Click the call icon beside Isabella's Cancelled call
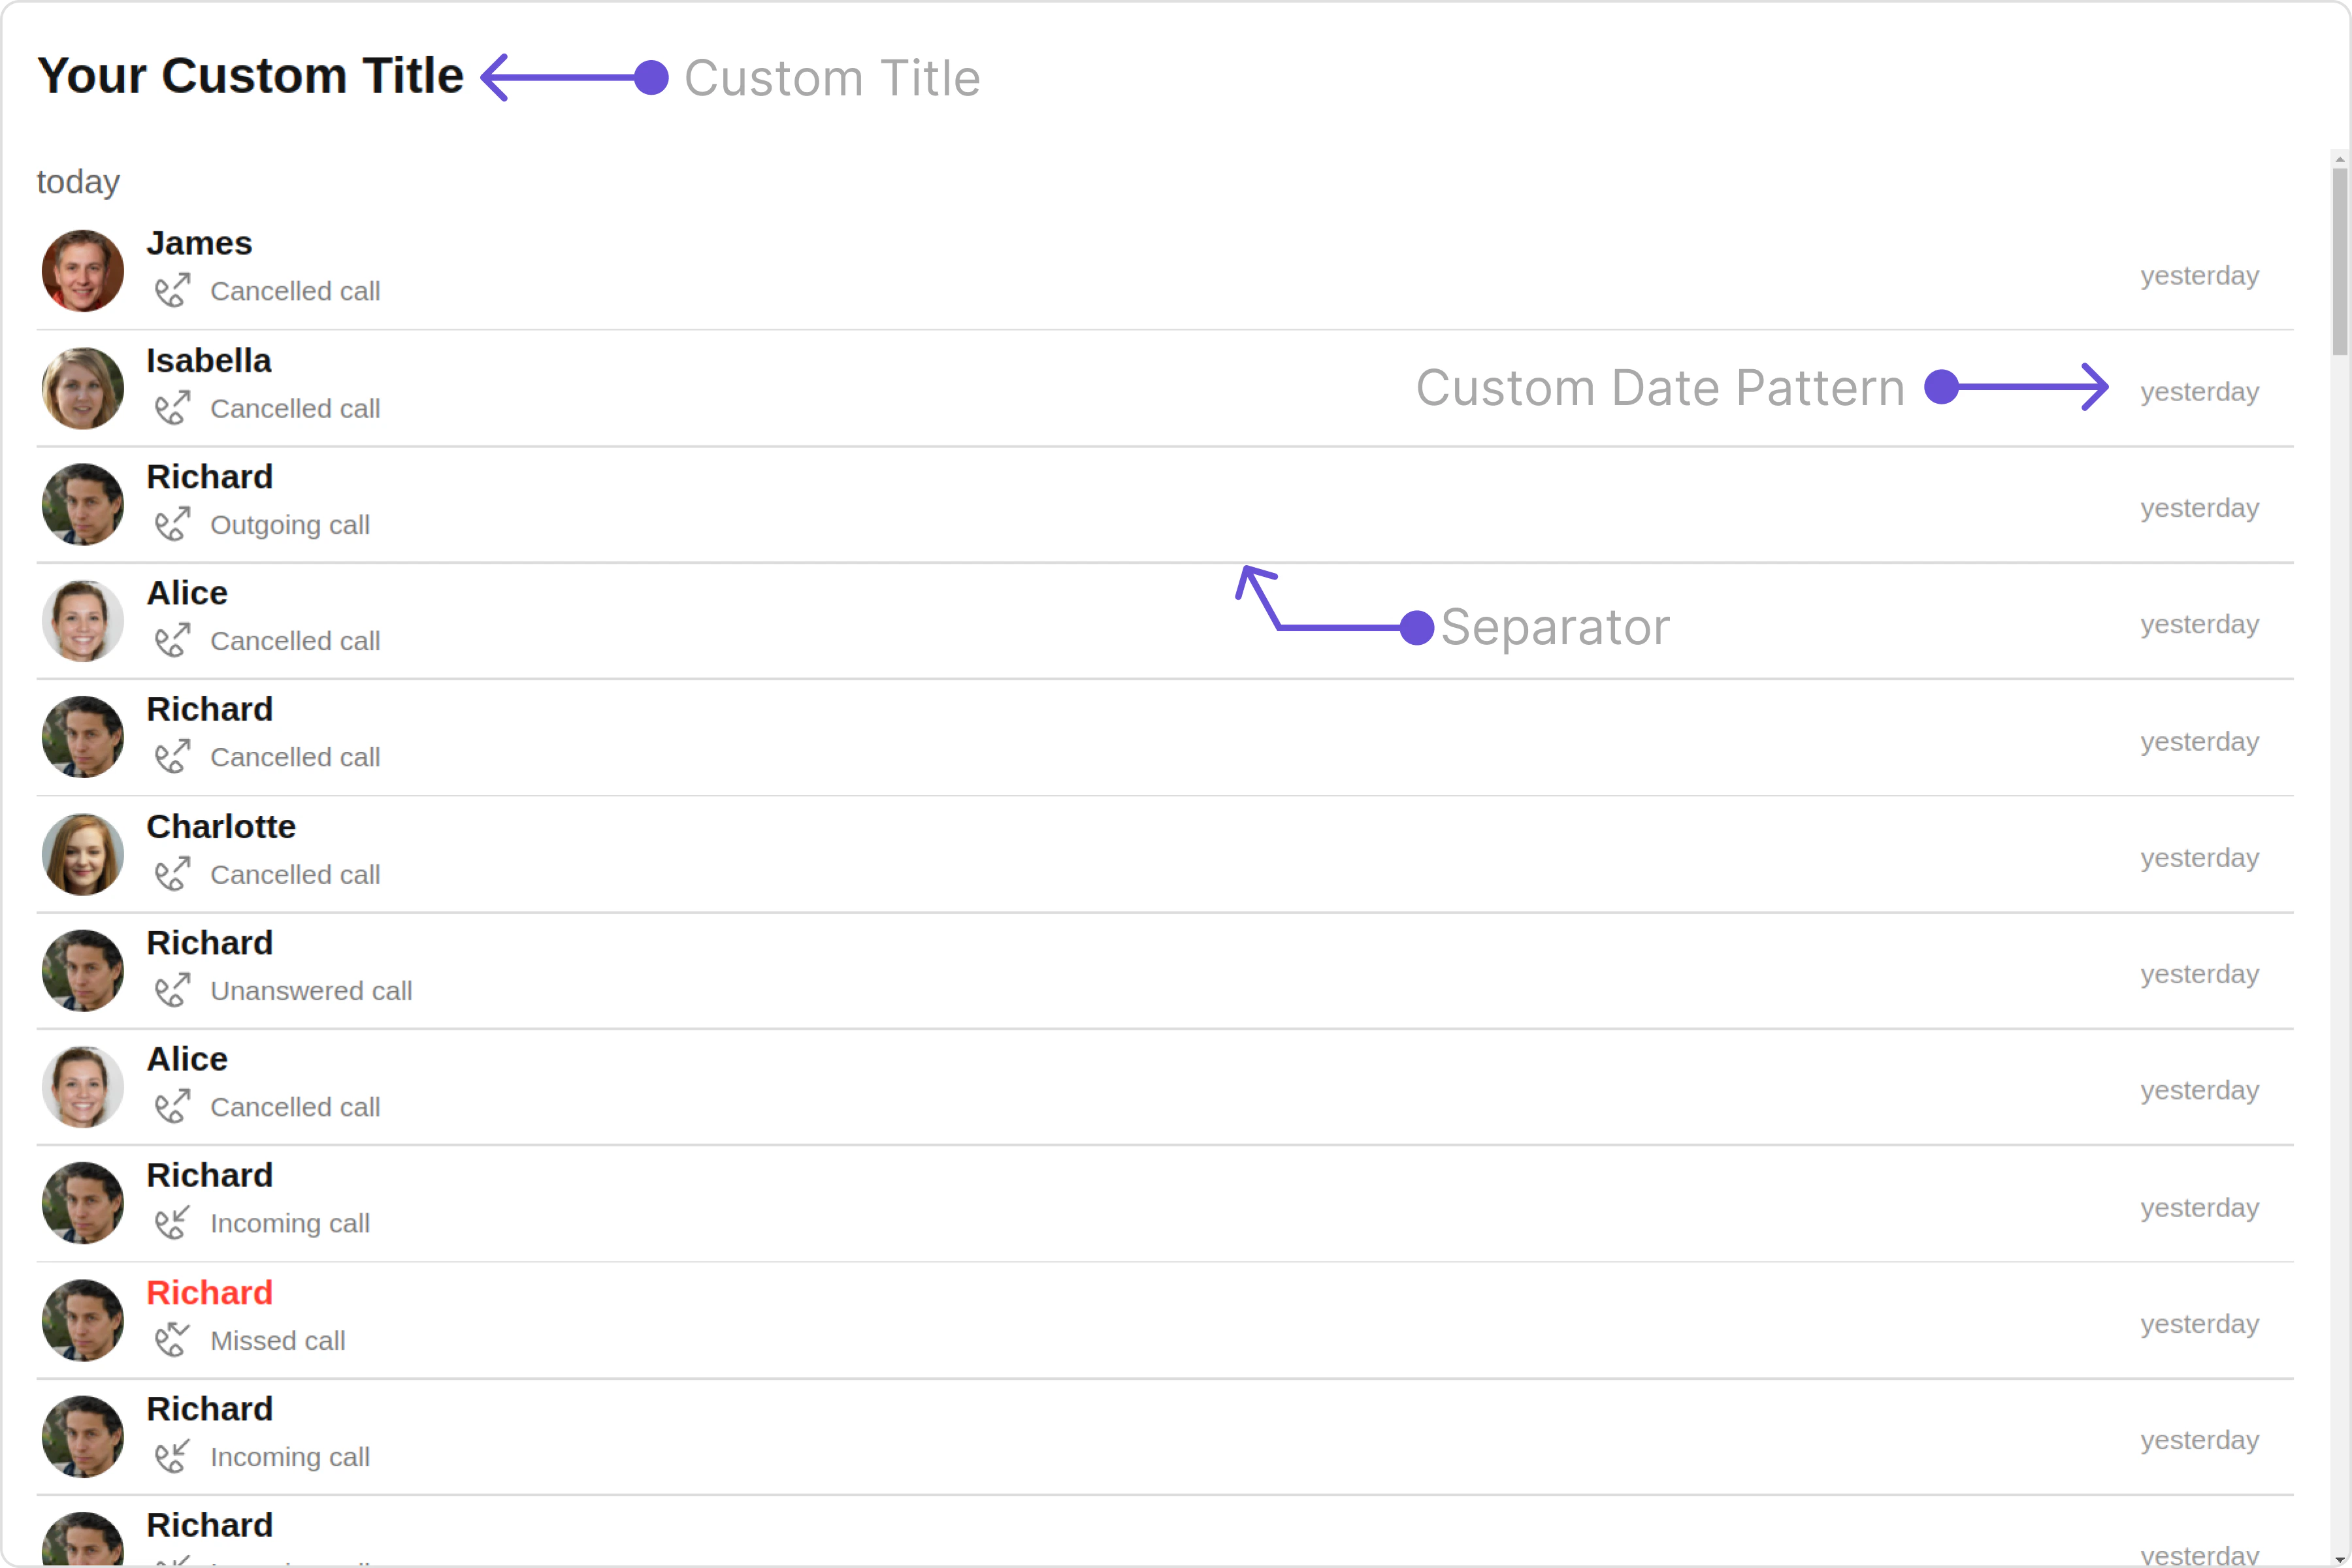 click(171, 408)
